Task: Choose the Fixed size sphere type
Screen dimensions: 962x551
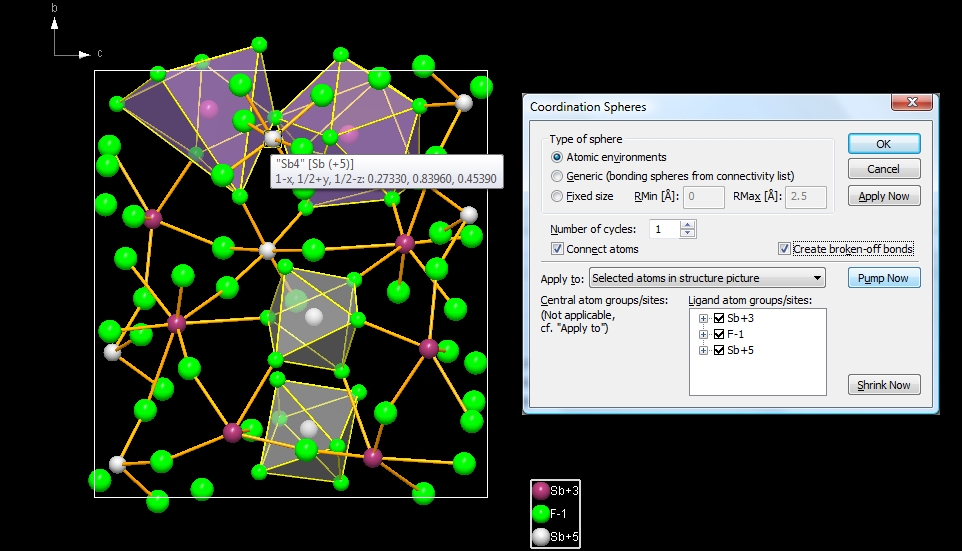Action: click(x=557, y=196)
